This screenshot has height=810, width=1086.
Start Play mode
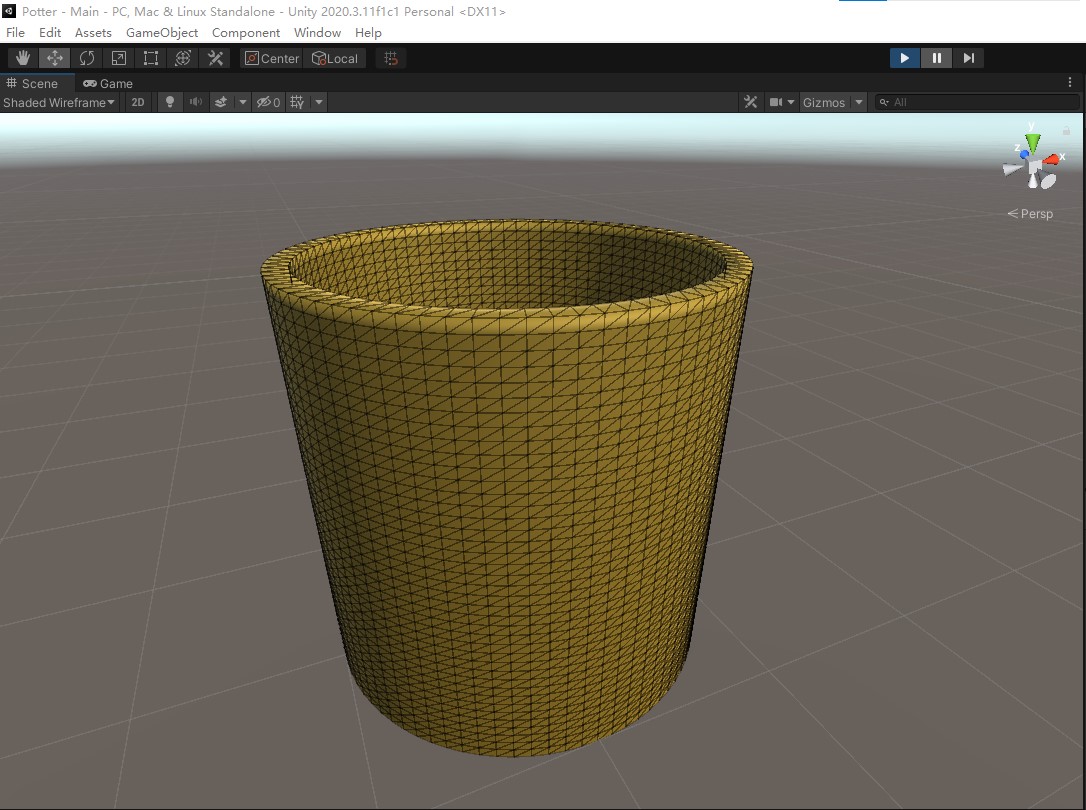(905, 58)
